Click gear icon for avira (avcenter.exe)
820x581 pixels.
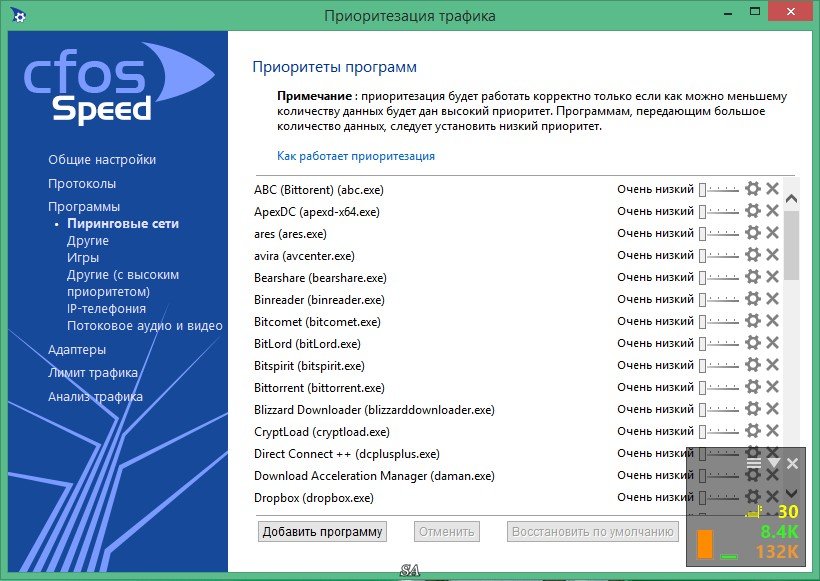(x=753, y=255)
